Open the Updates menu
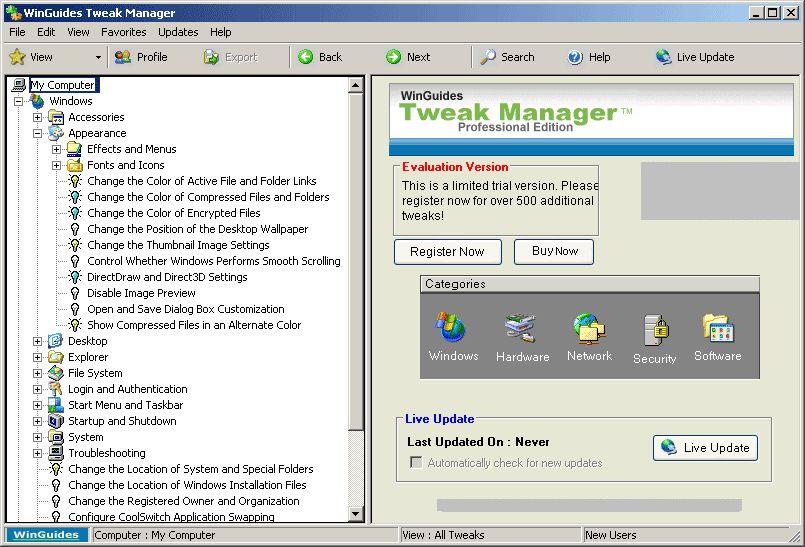This screenshot has width=805, height=547. [x=178, y=32]
